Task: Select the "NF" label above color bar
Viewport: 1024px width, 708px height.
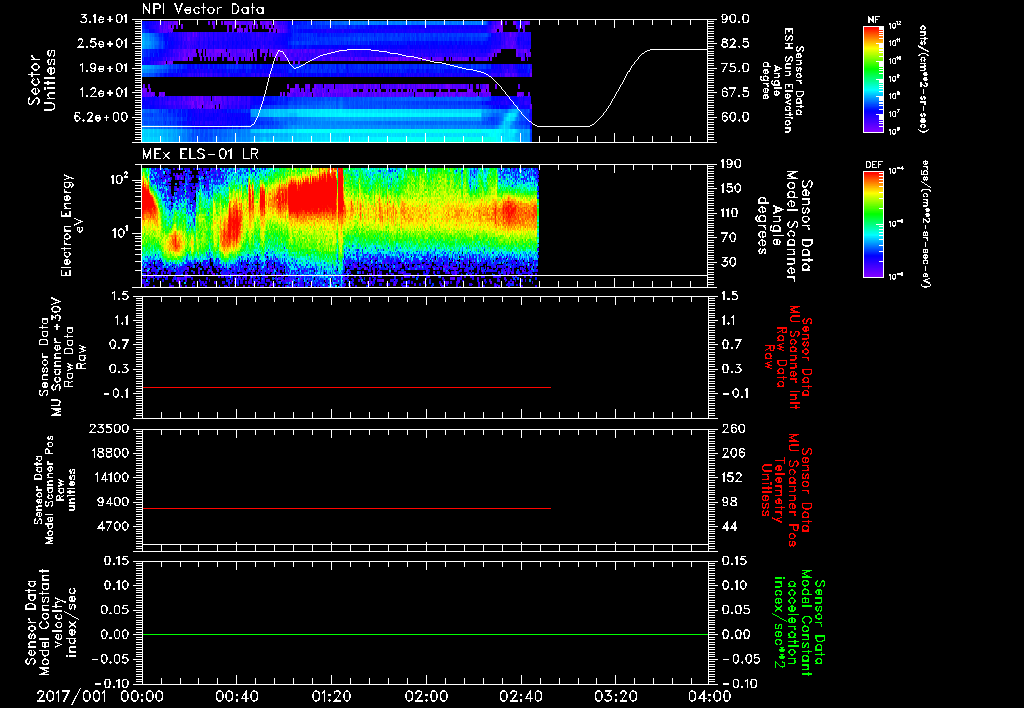Action: click(x=873, y=20)
